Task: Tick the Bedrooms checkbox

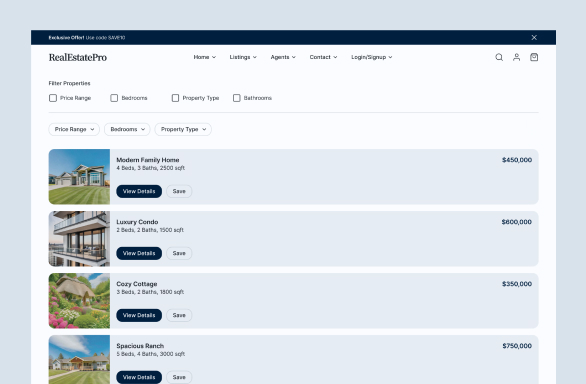Action: point(114,98)
